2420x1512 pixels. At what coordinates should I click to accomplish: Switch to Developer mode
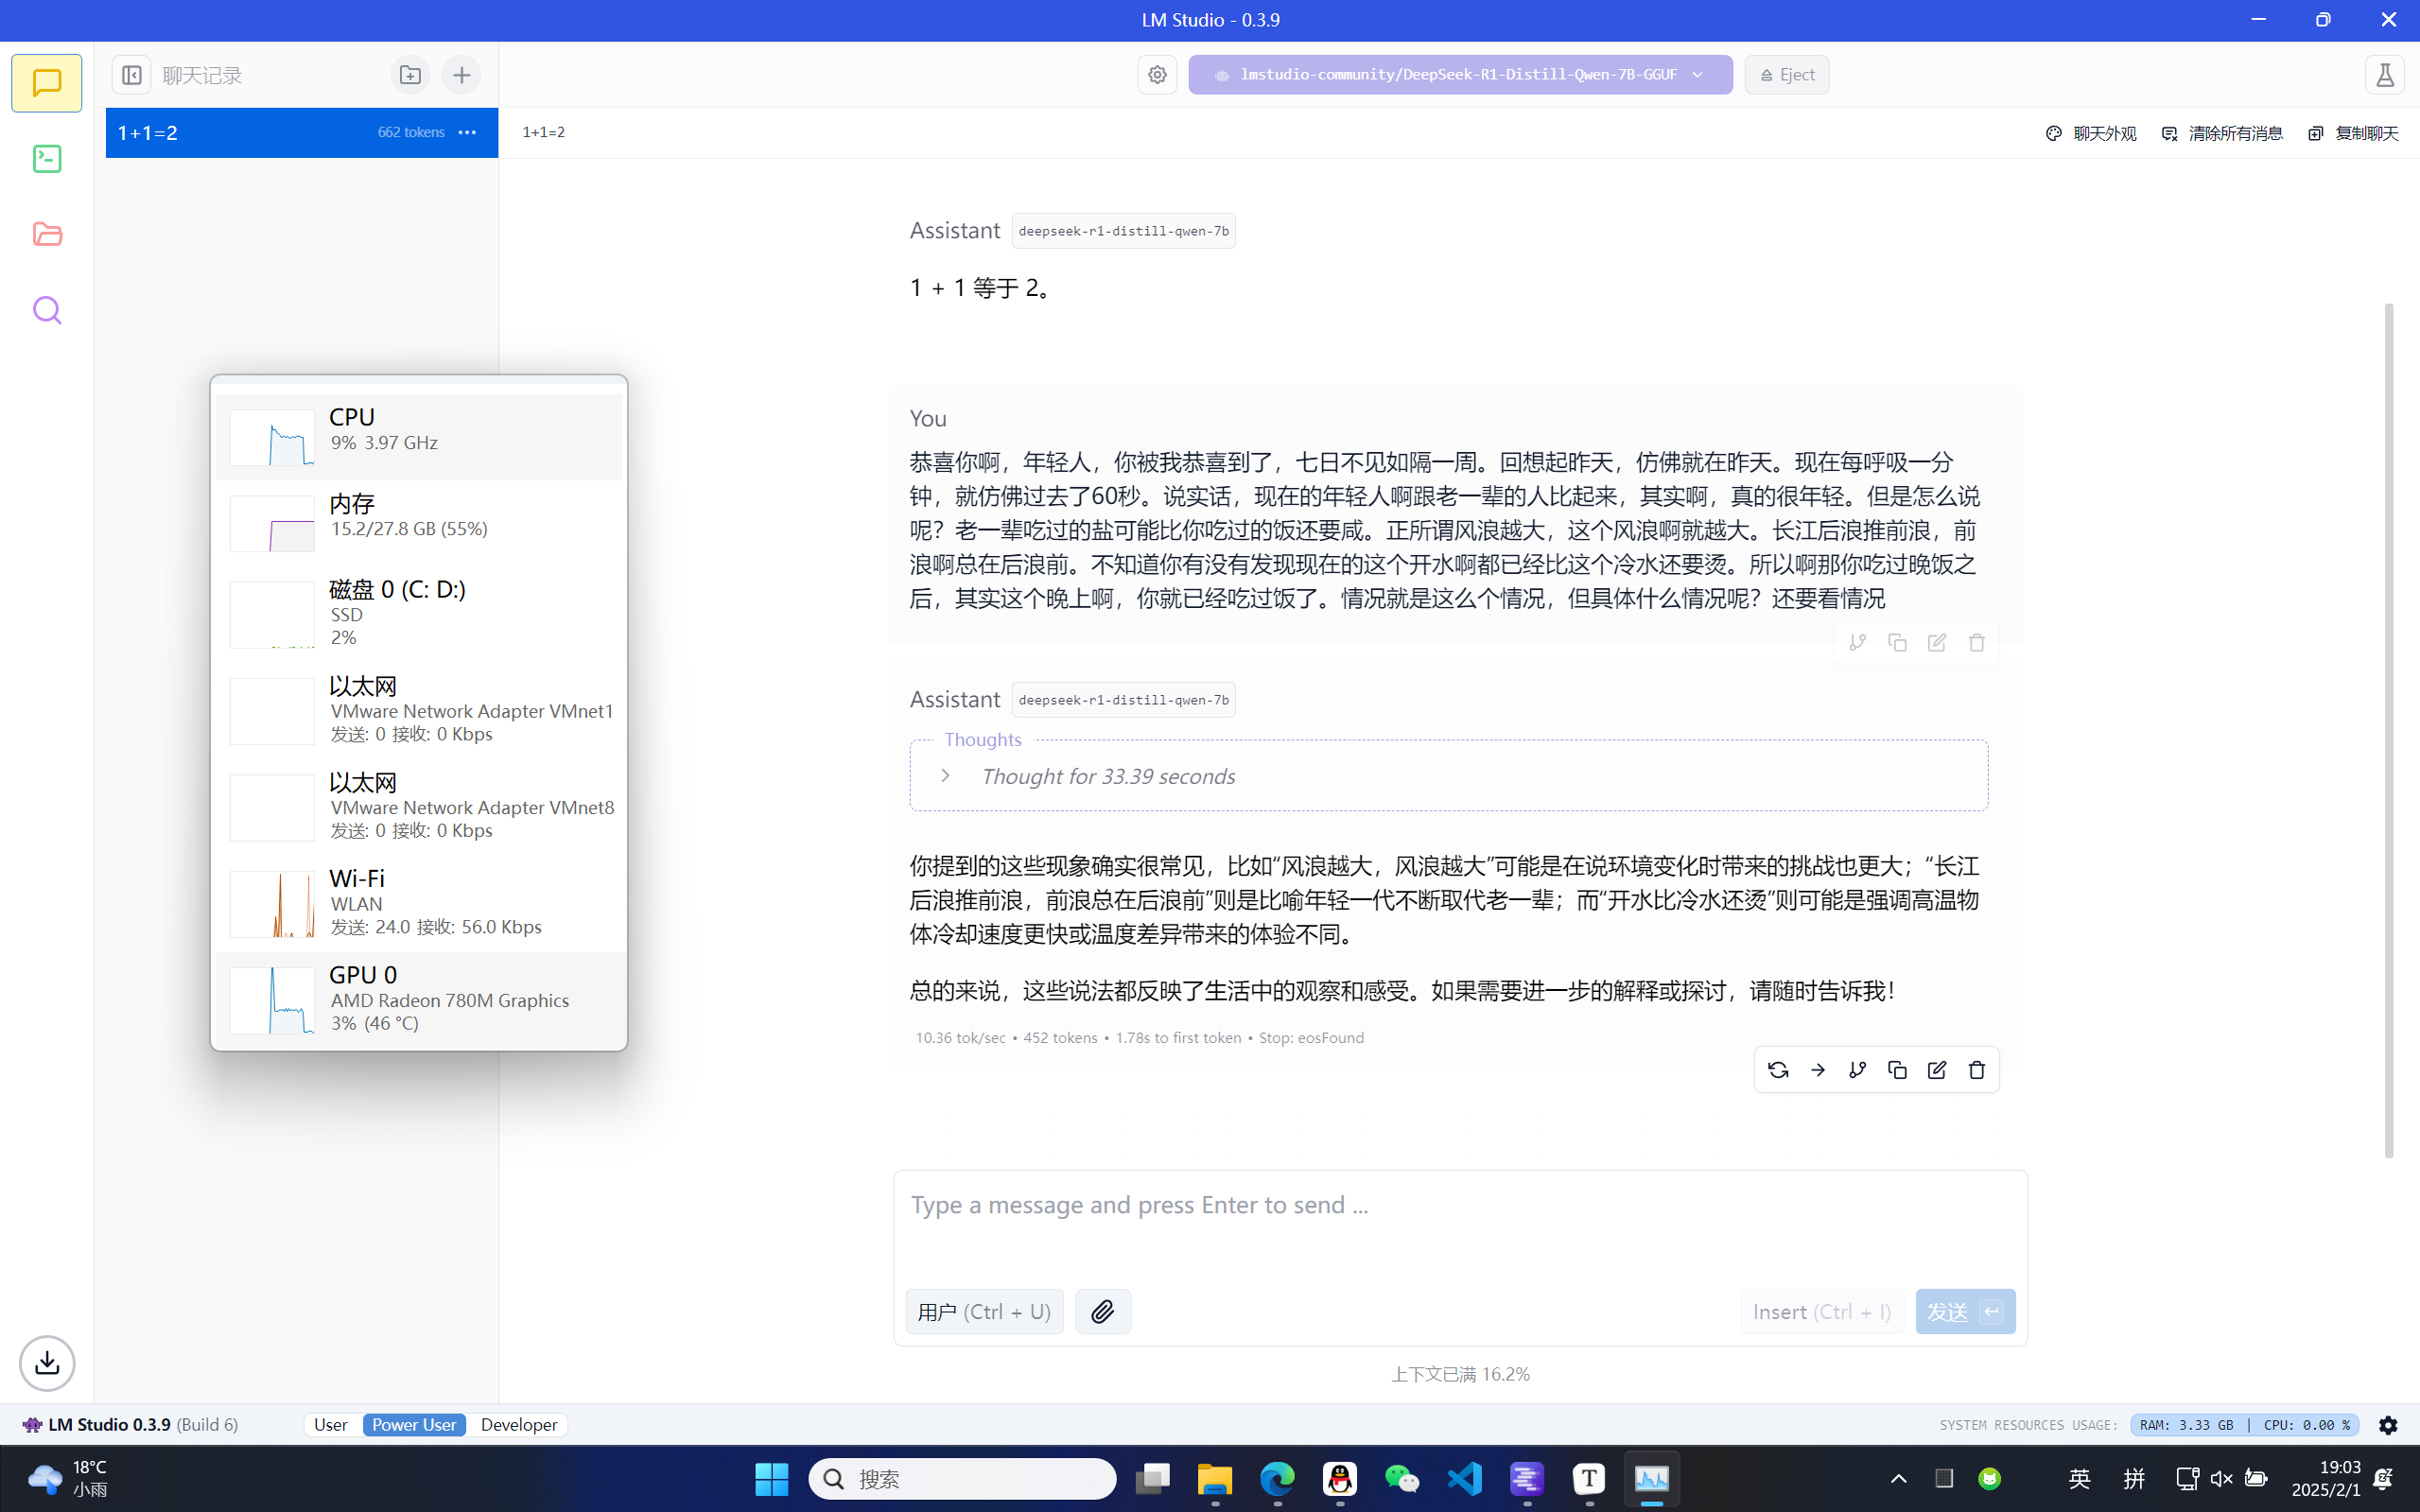(x=518, y=1424)
